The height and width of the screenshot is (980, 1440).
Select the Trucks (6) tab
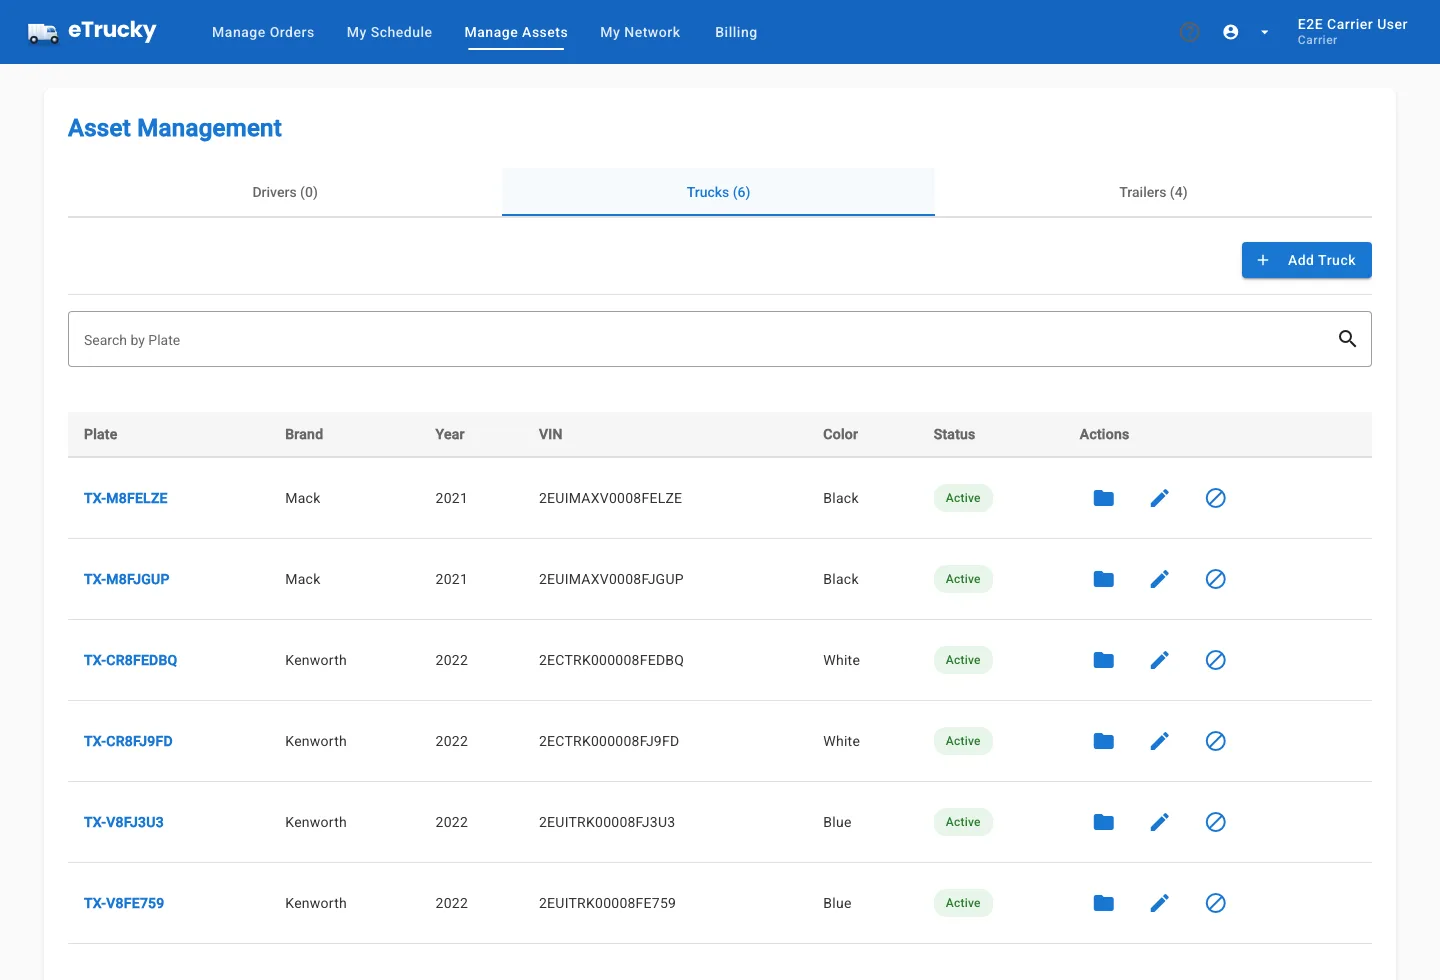point(718,192)
